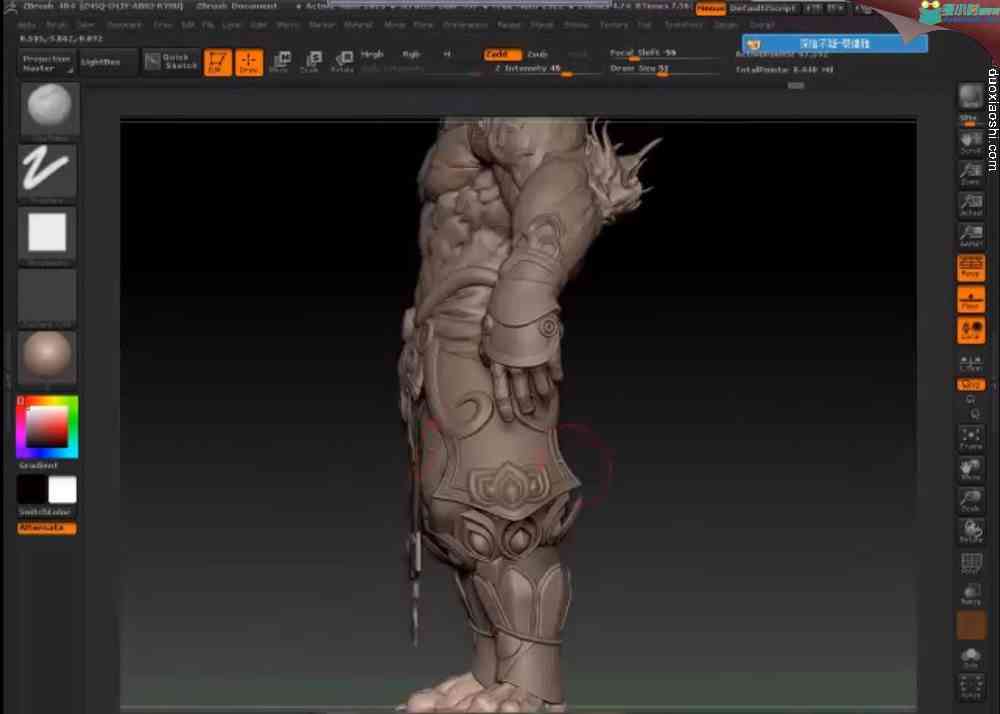
Task: Set canvas to Actual size
Action: (971, 204)
